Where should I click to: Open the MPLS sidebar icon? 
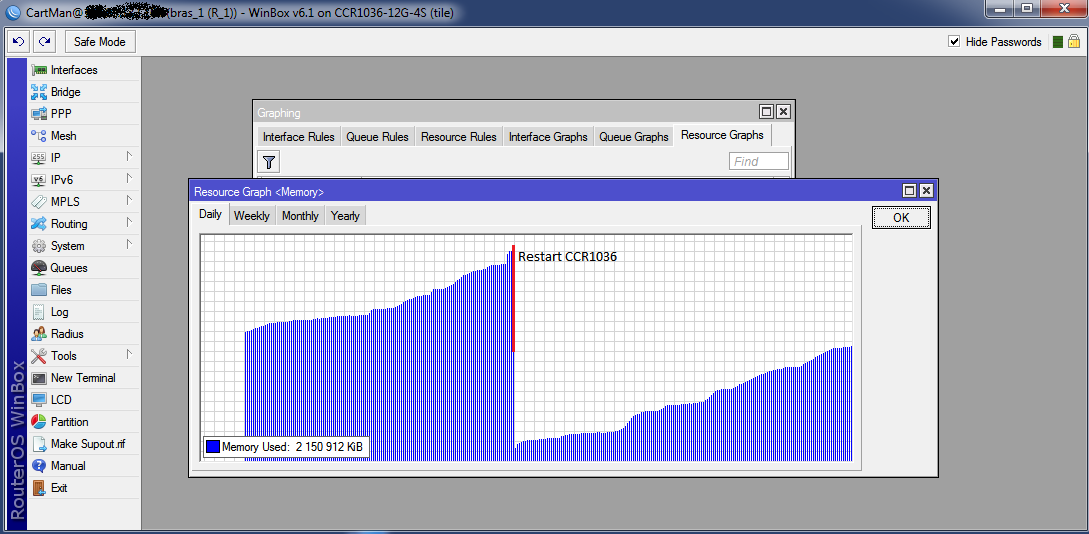39,202
